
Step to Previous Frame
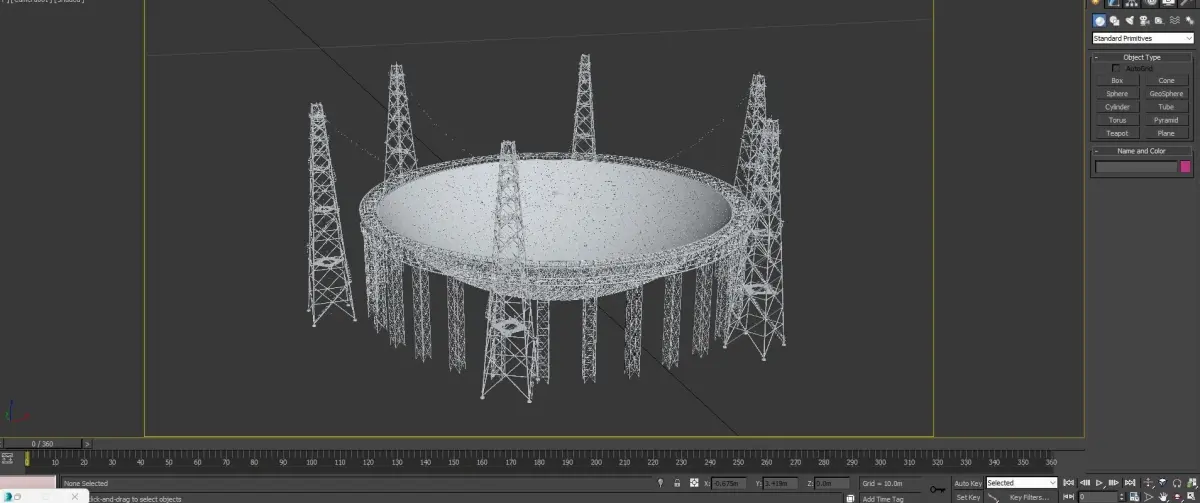click(1085, 482)
